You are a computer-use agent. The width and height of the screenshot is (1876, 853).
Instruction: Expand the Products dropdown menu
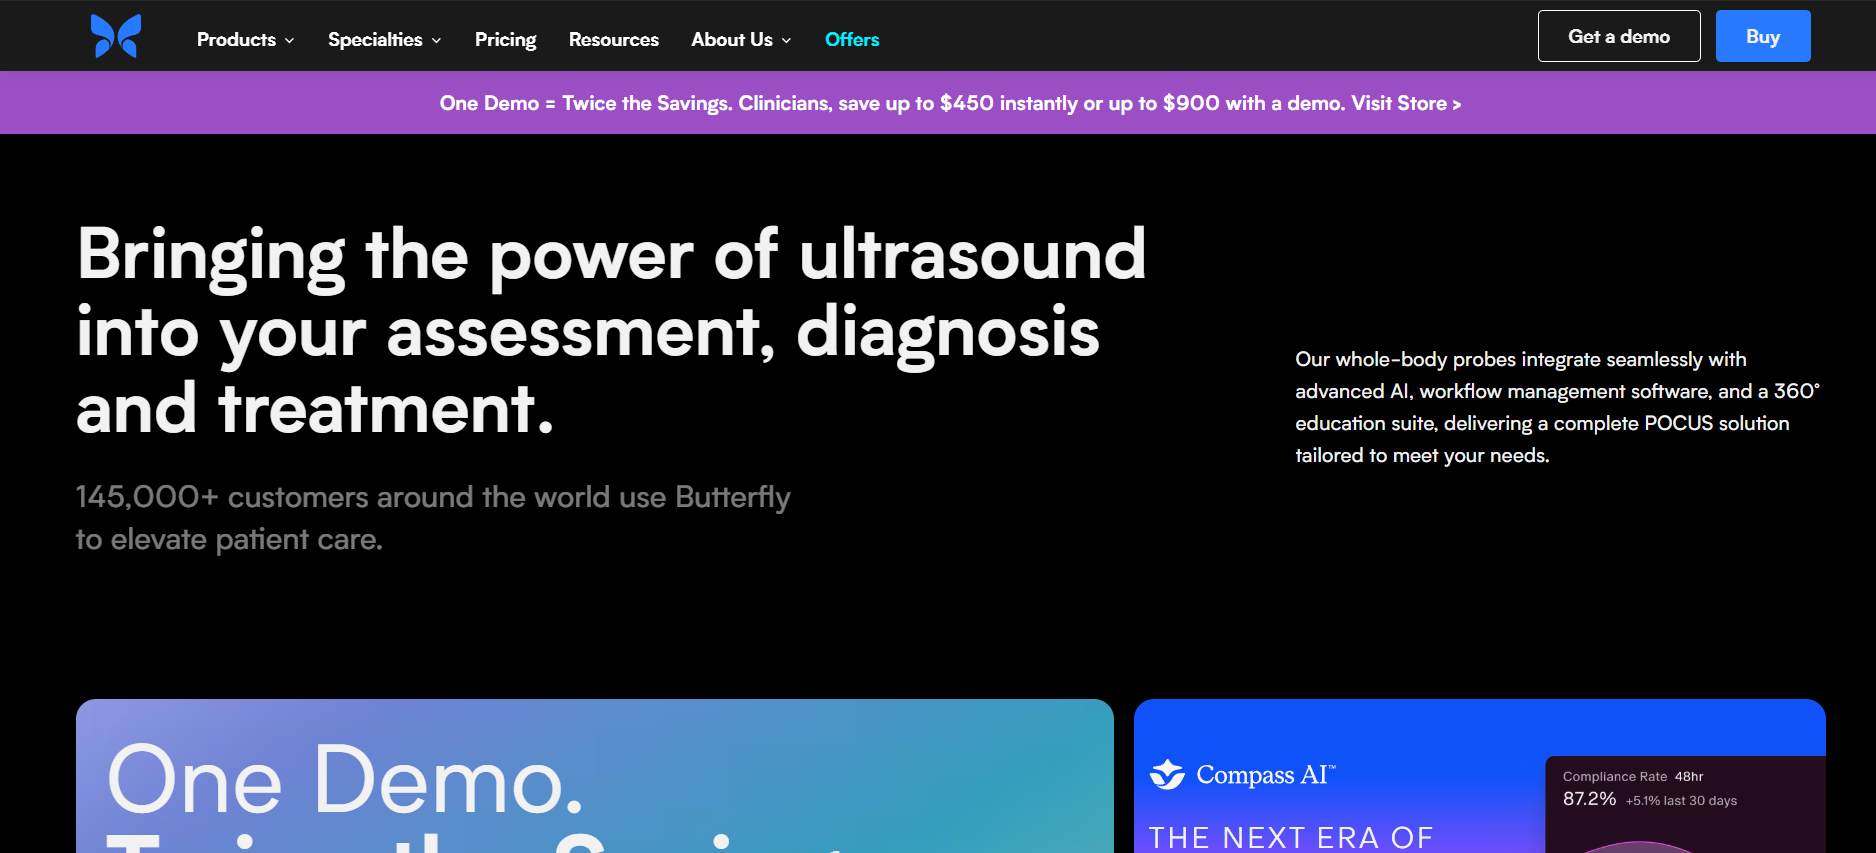click(x=245, y=39)
